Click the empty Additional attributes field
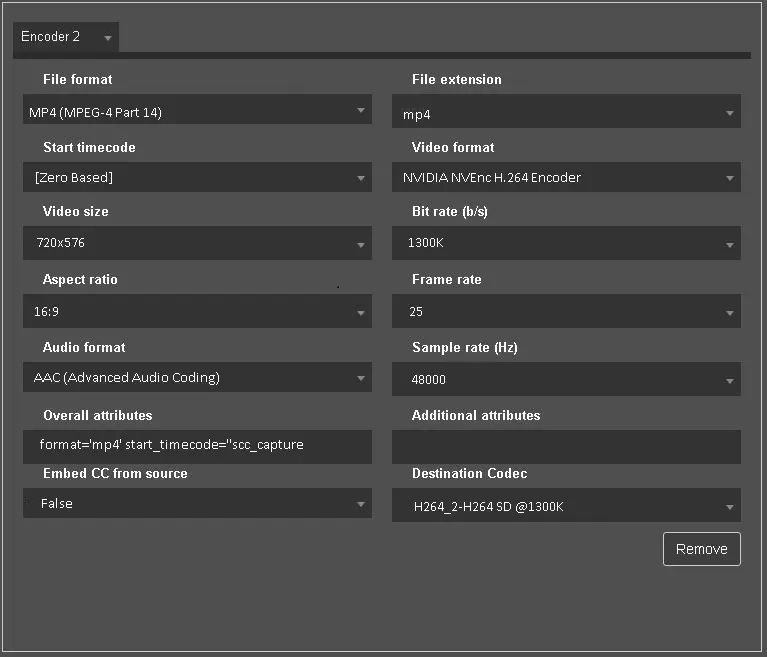This screenshot has height=657, width=767. tap(565, 446)
